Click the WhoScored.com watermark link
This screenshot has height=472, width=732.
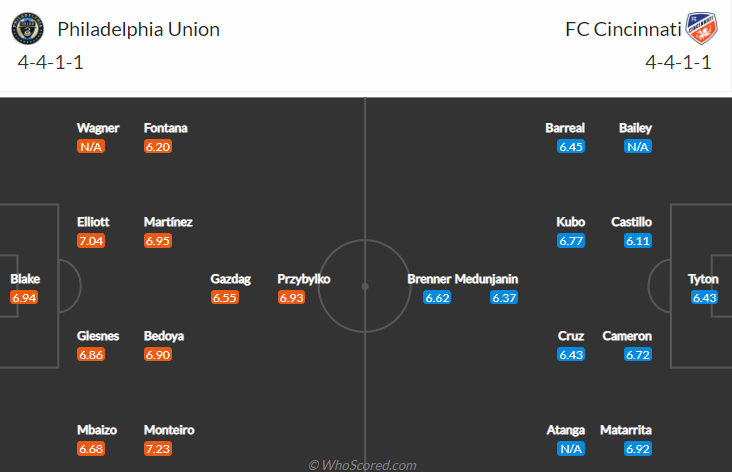coord(362,465)
